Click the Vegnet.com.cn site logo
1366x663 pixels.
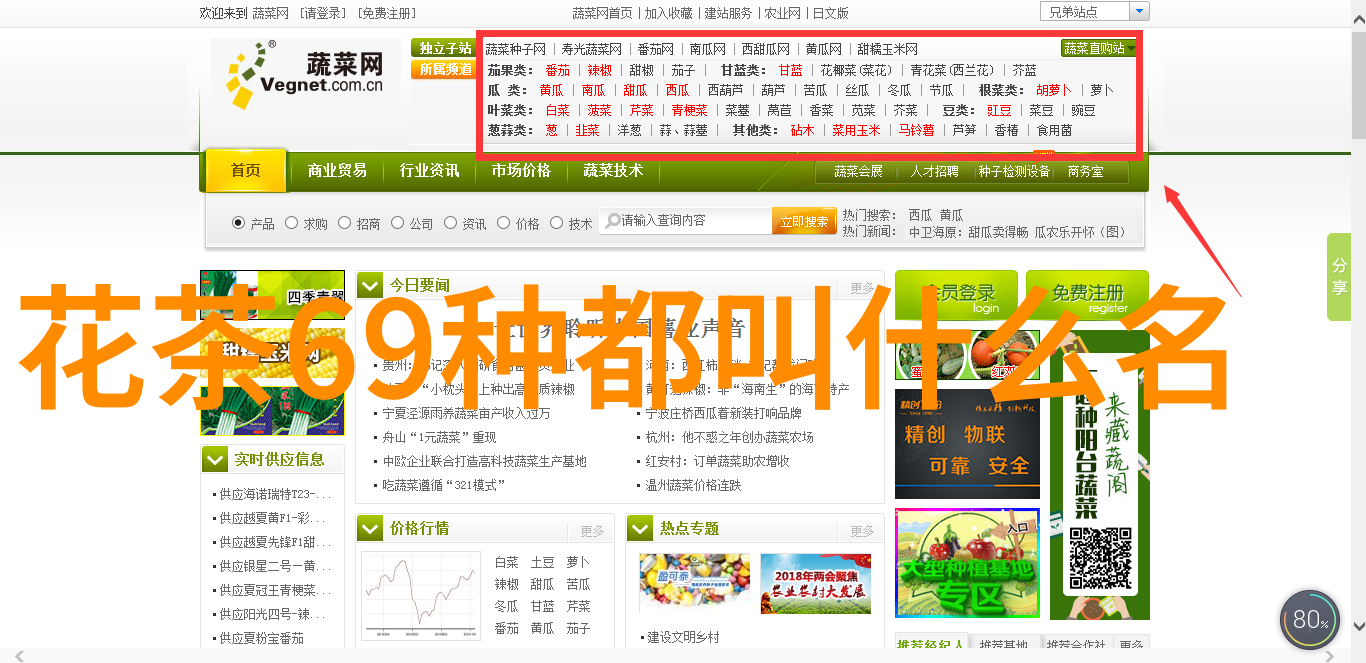[x=305, y=74]
